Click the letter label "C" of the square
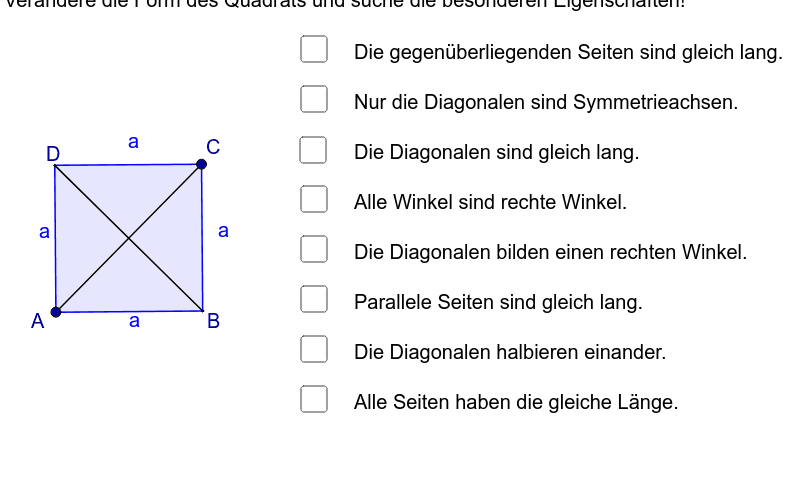 [213, 146]
